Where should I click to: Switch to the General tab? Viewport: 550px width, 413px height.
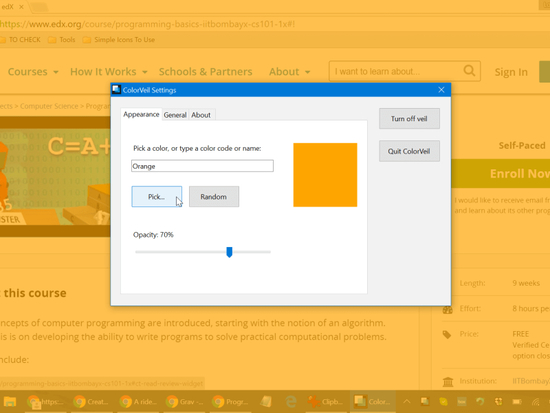point(175,115)
